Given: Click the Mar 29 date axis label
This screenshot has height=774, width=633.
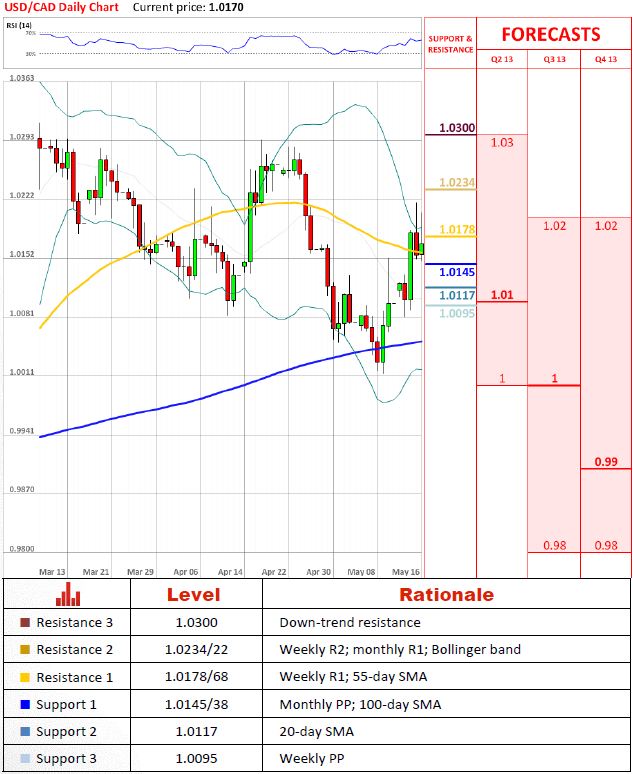Looking at the screenshot, I should tap(141, 572).
